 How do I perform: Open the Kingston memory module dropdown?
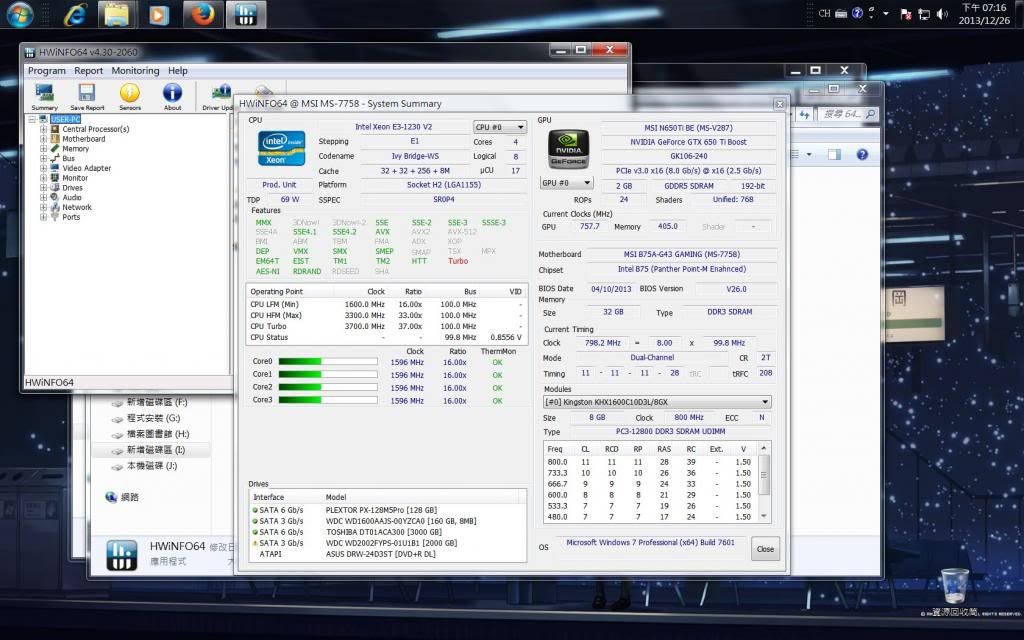tap(657, 402)
